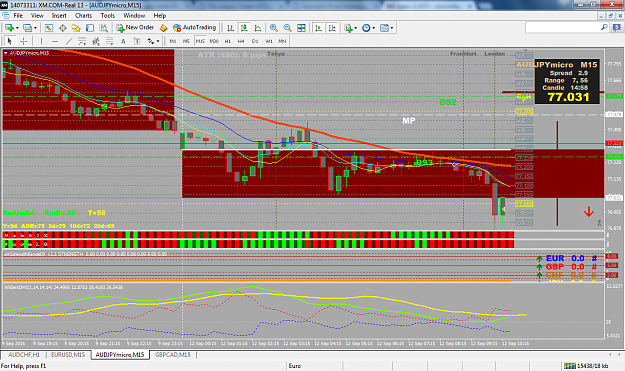This screenshot has width=625, height=371.
Task: Click the connection status 15438/18 kb
Action: pyautogui.click(x=586, y=366)
